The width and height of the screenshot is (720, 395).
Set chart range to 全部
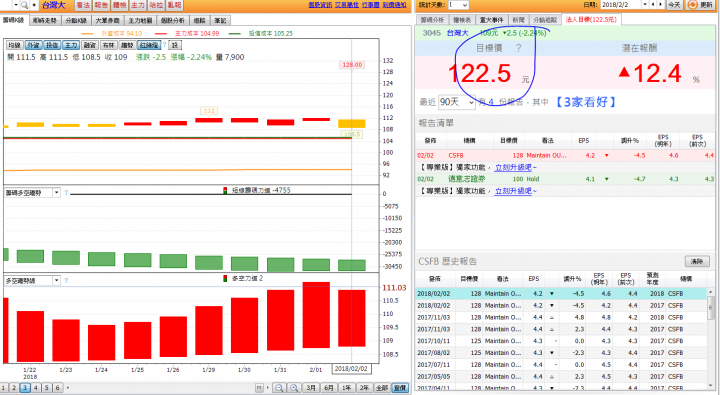pyautogui.click(x=382, y=388)
